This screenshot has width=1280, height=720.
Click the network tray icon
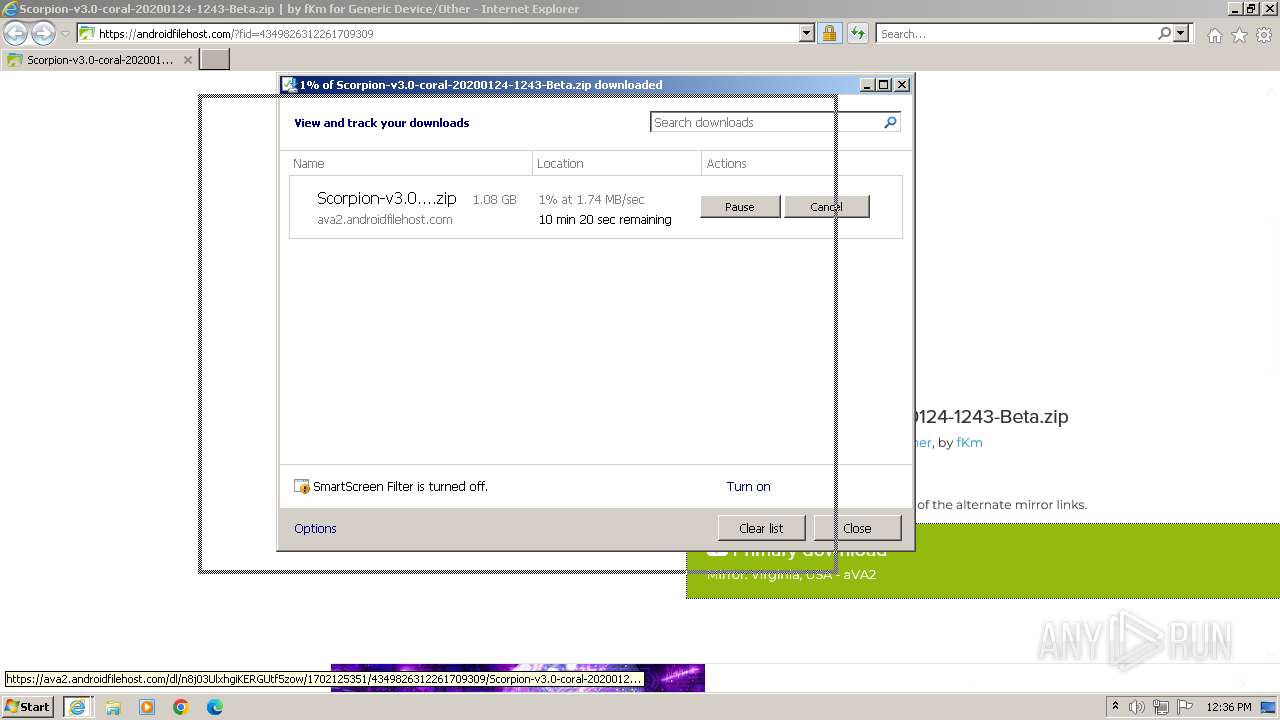pyautogui.click(x=1161, y=707)
